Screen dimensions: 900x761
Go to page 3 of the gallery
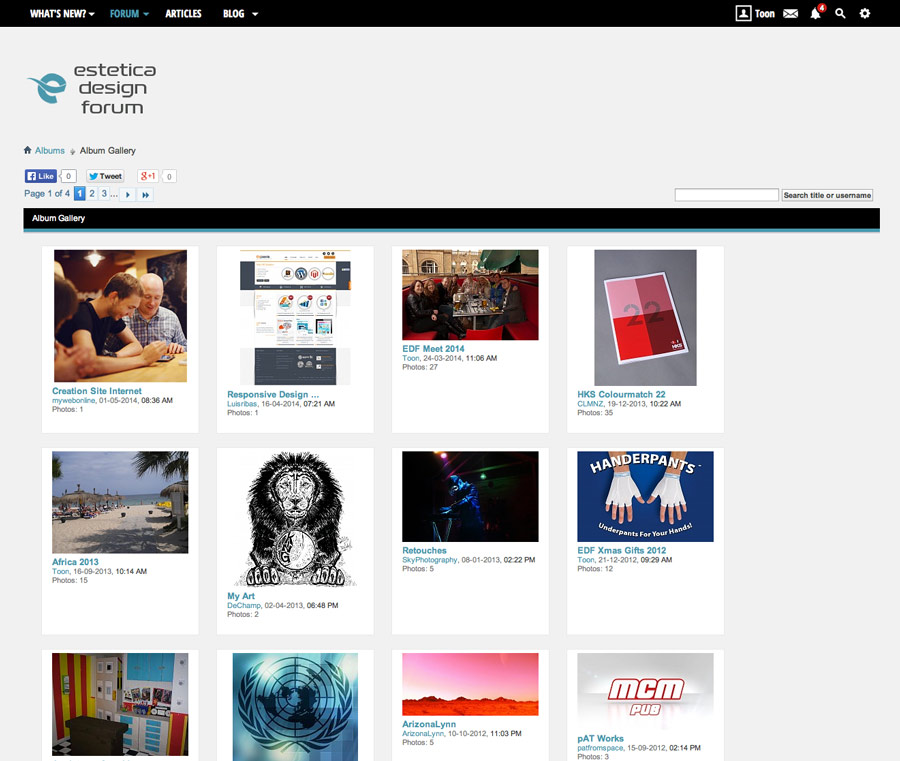tap(104, 193)
